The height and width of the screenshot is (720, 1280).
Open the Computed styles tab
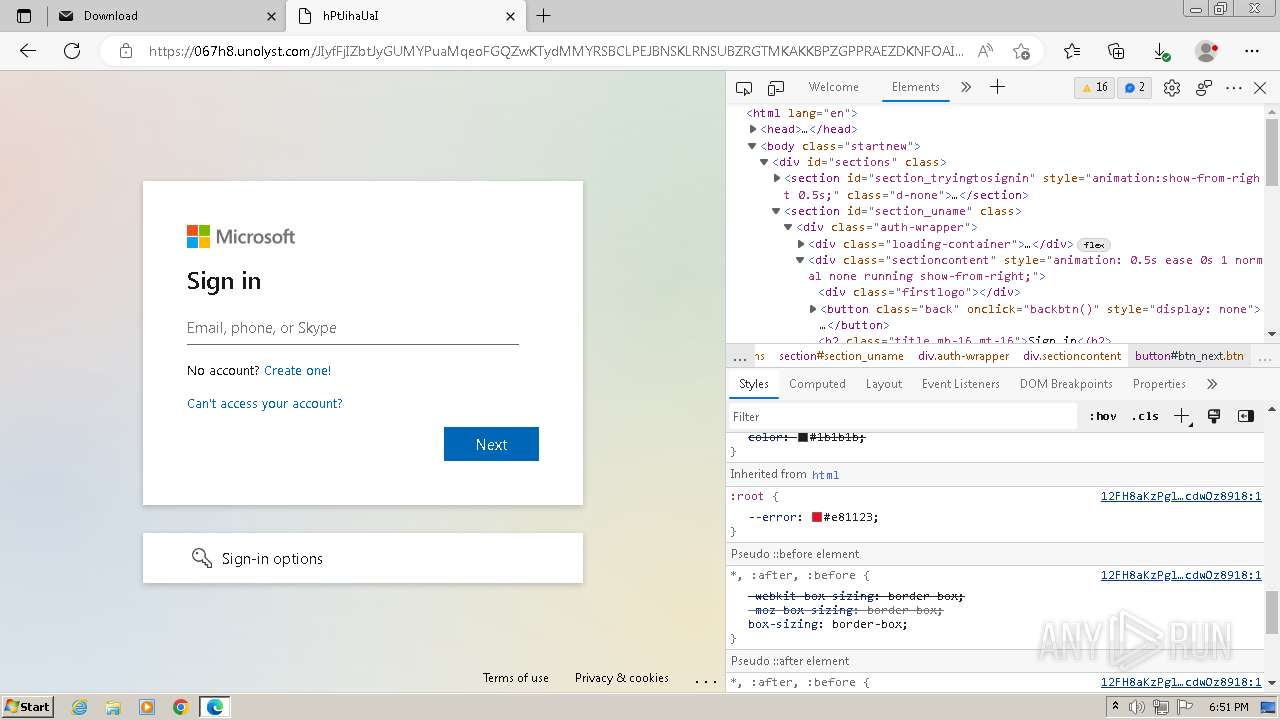click(817, 384)
